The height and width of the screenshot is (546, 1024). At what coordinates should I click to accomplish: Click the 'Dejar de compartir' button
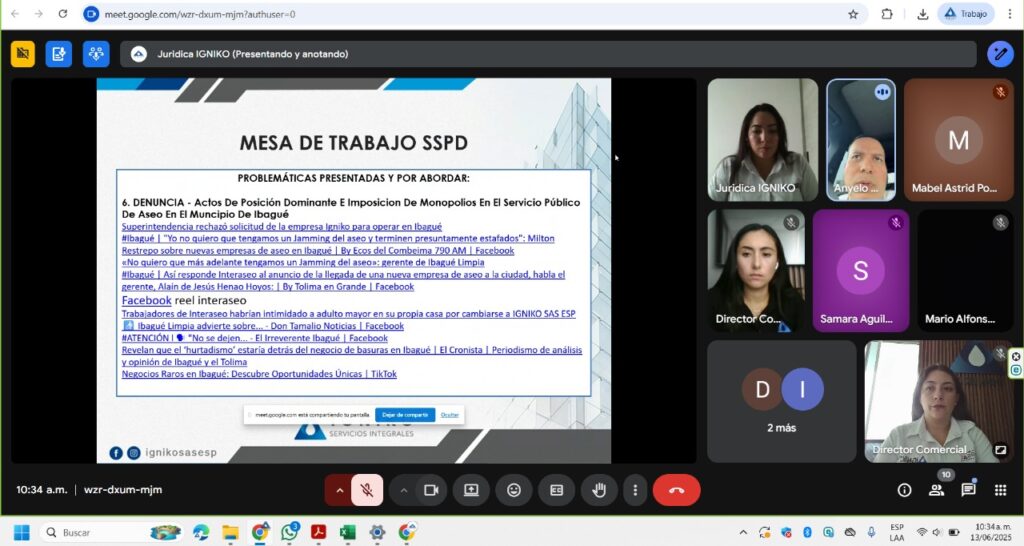pos(405,415)
